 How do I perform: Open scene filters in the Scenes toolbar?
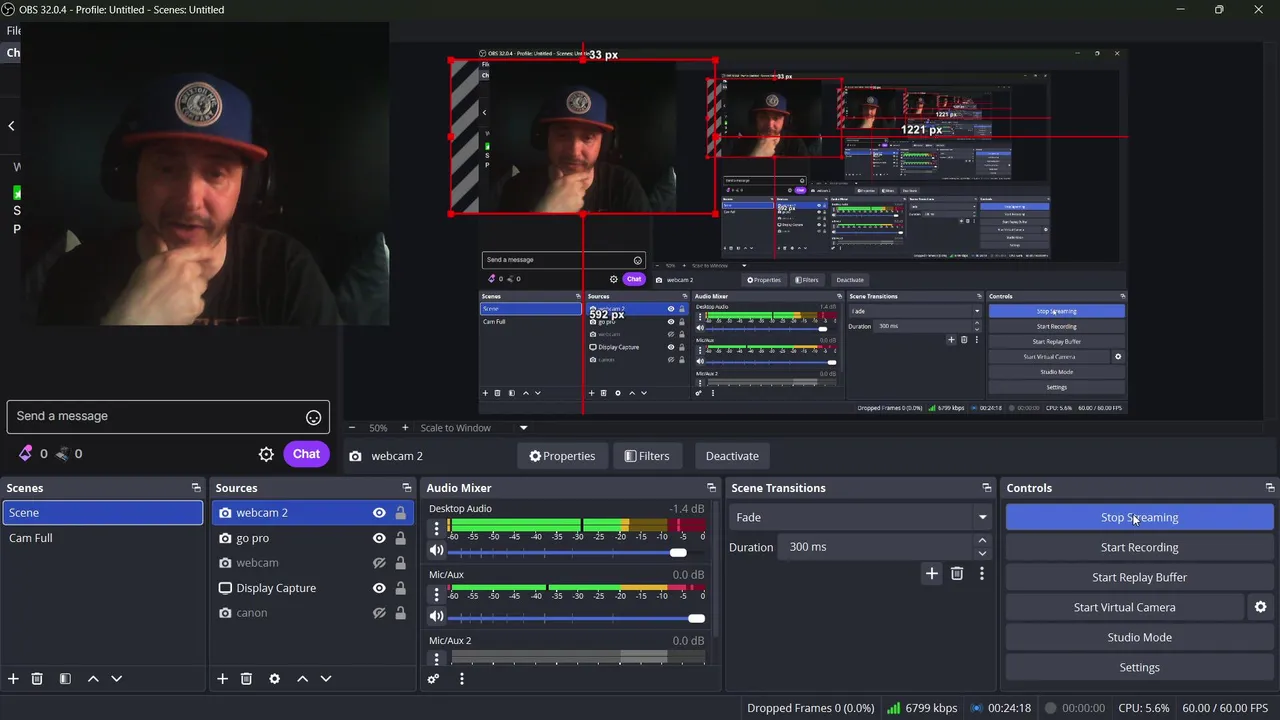(65, 679)
